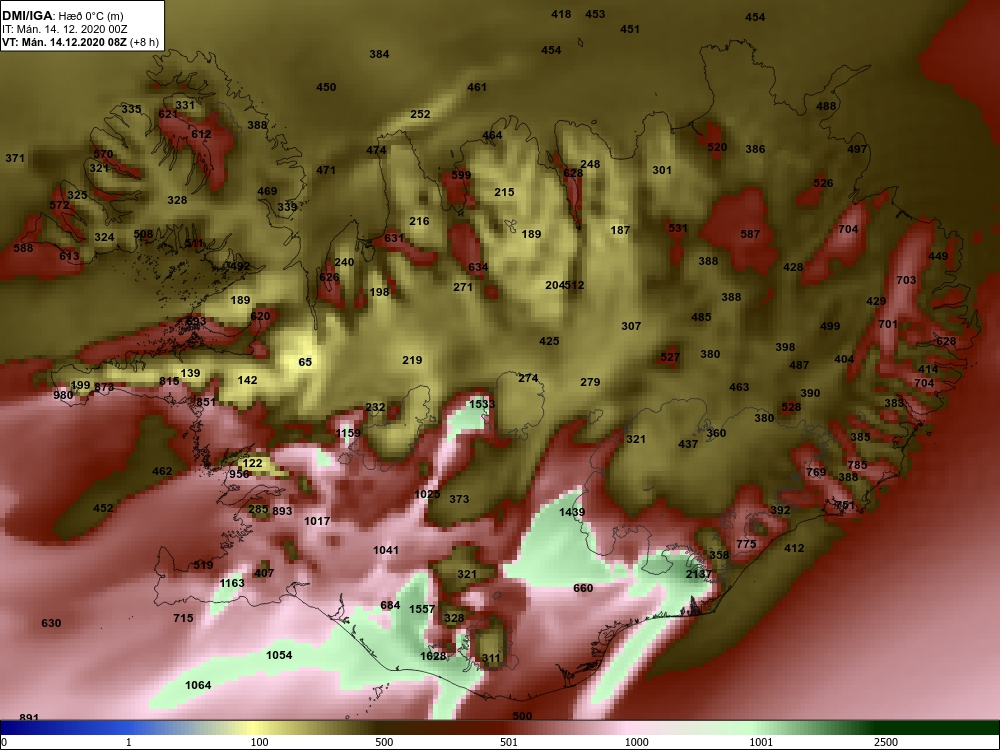Viewport: 1000px width, 750px height.
Task: Select the 1163 height value
Action: point(232,583)
